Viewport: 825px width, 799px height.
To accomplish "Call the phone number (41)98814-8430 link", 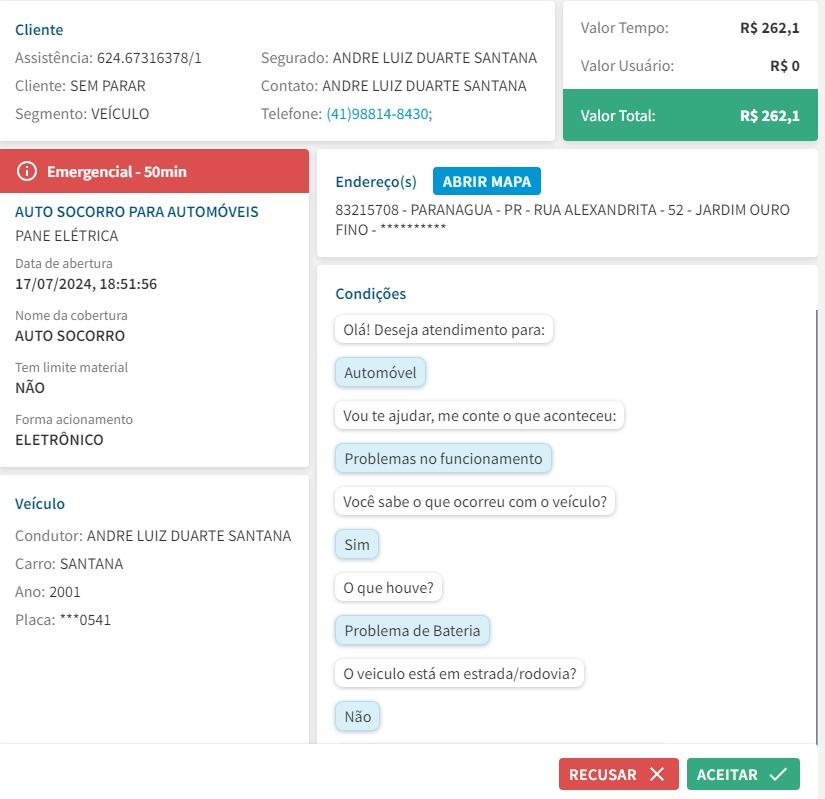I will click(379, 114).
